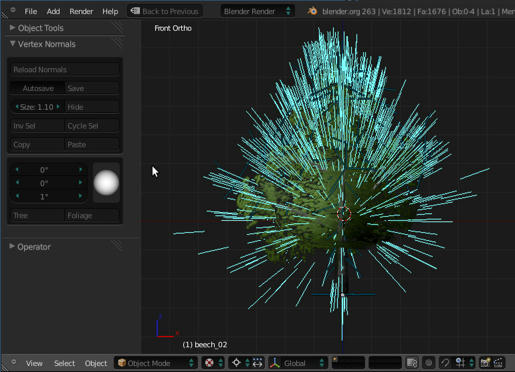The width and height of the screenshot is (515, 372).
Task: Click Inv Sel button
Action: (x=37, y=126)
